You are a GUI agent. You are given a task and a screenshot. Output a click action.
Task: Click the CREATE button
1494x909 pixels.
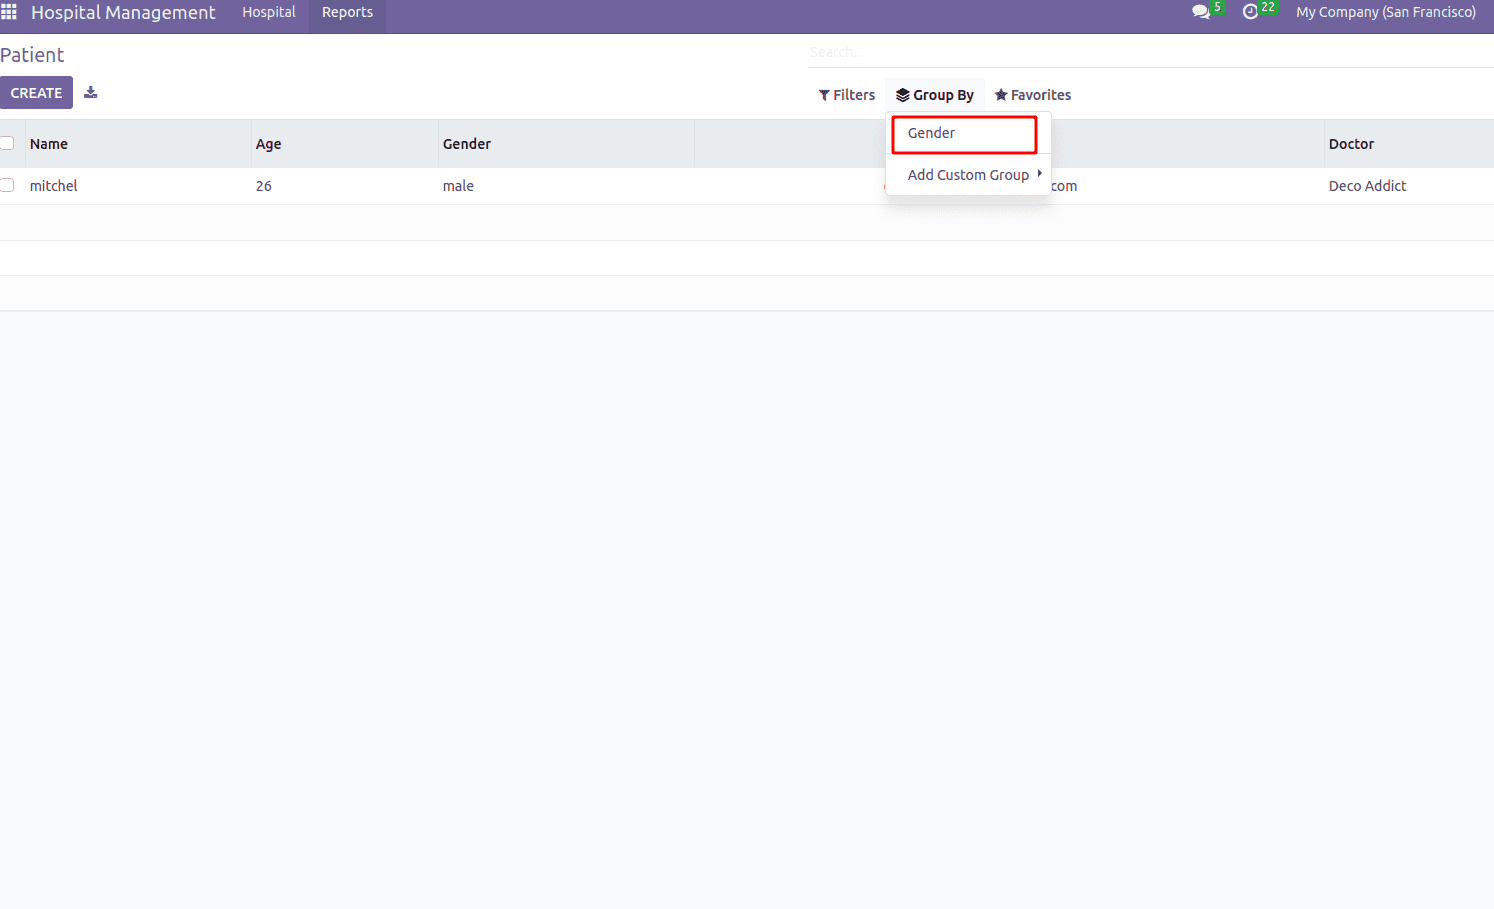36,93
